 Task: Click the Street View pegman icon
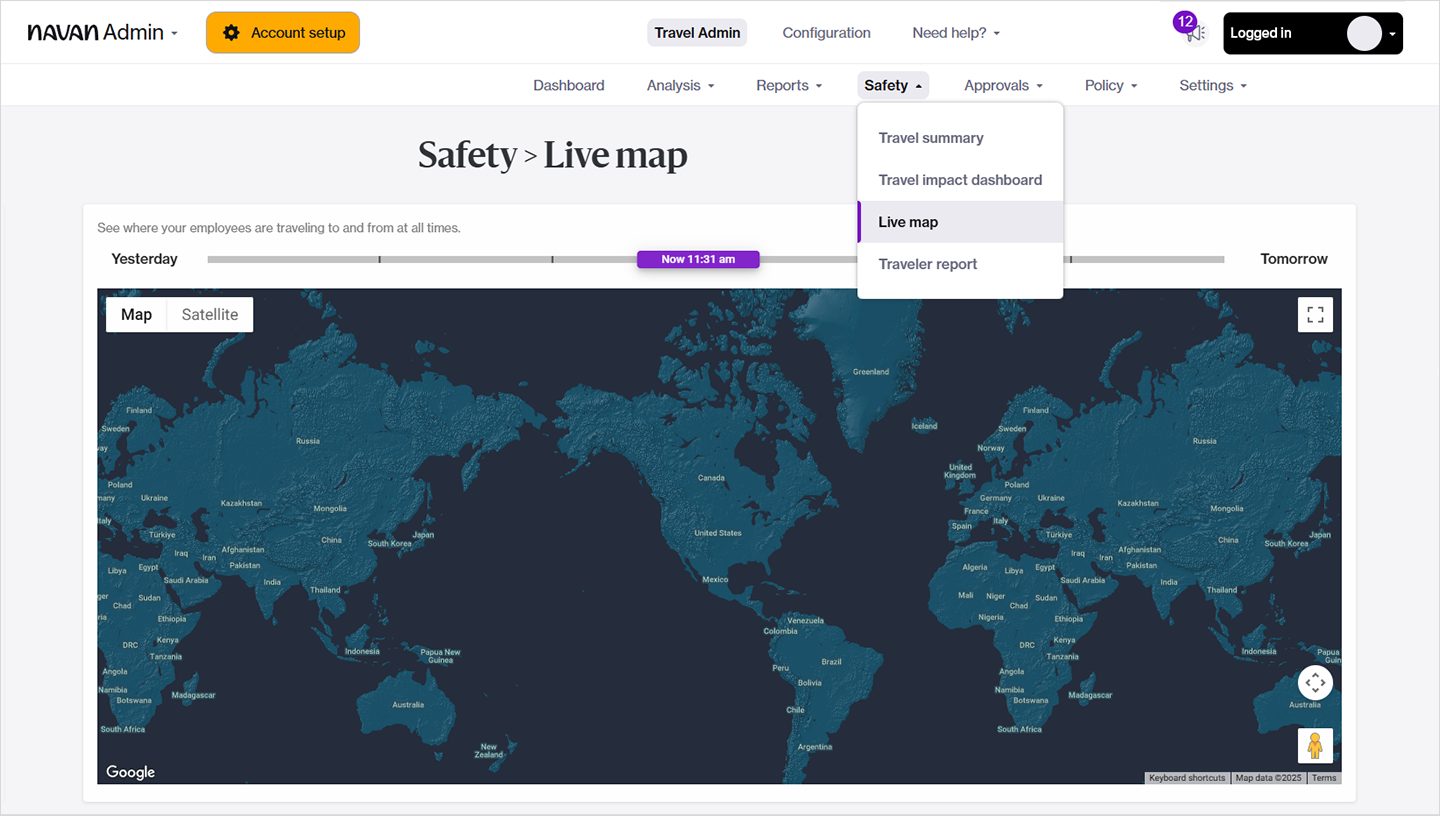point(1315,746)
